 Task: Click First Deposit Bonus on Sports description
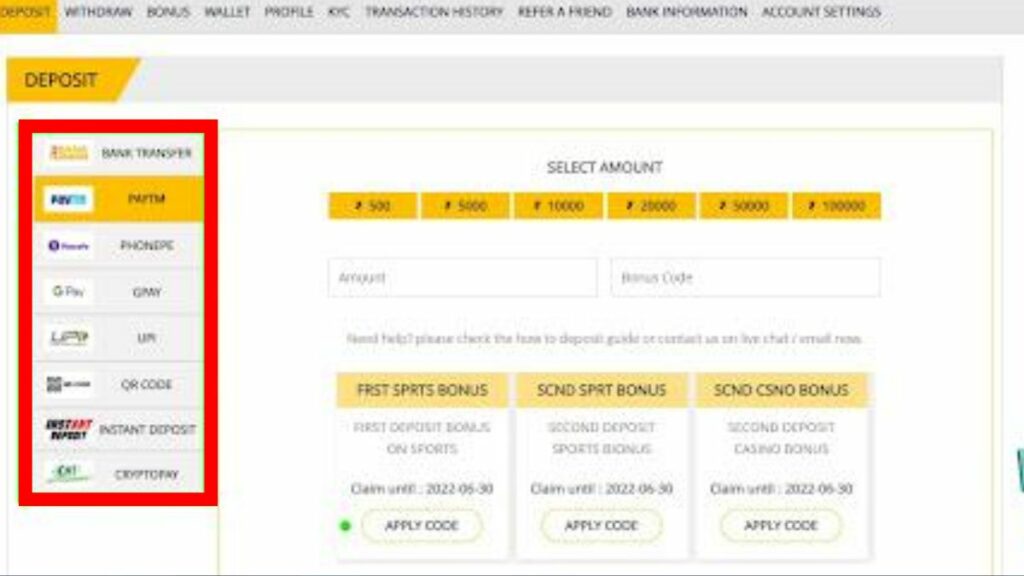(x=422, y=438)
